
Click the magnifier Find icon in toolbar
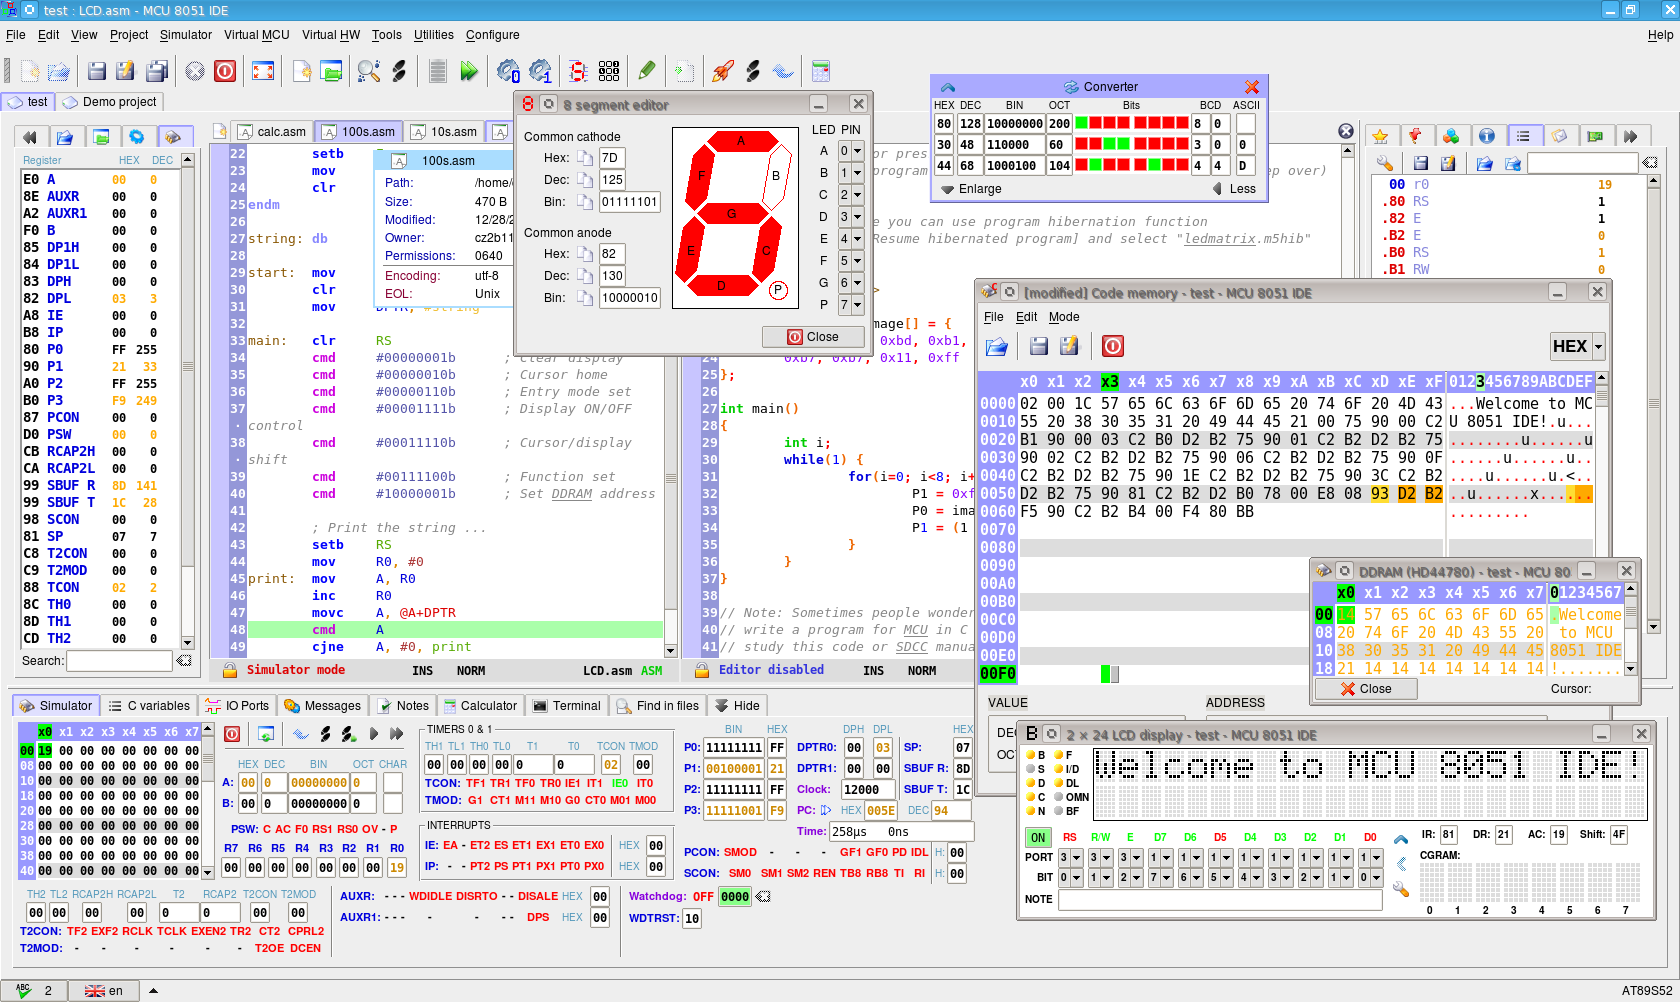(369, 71)
